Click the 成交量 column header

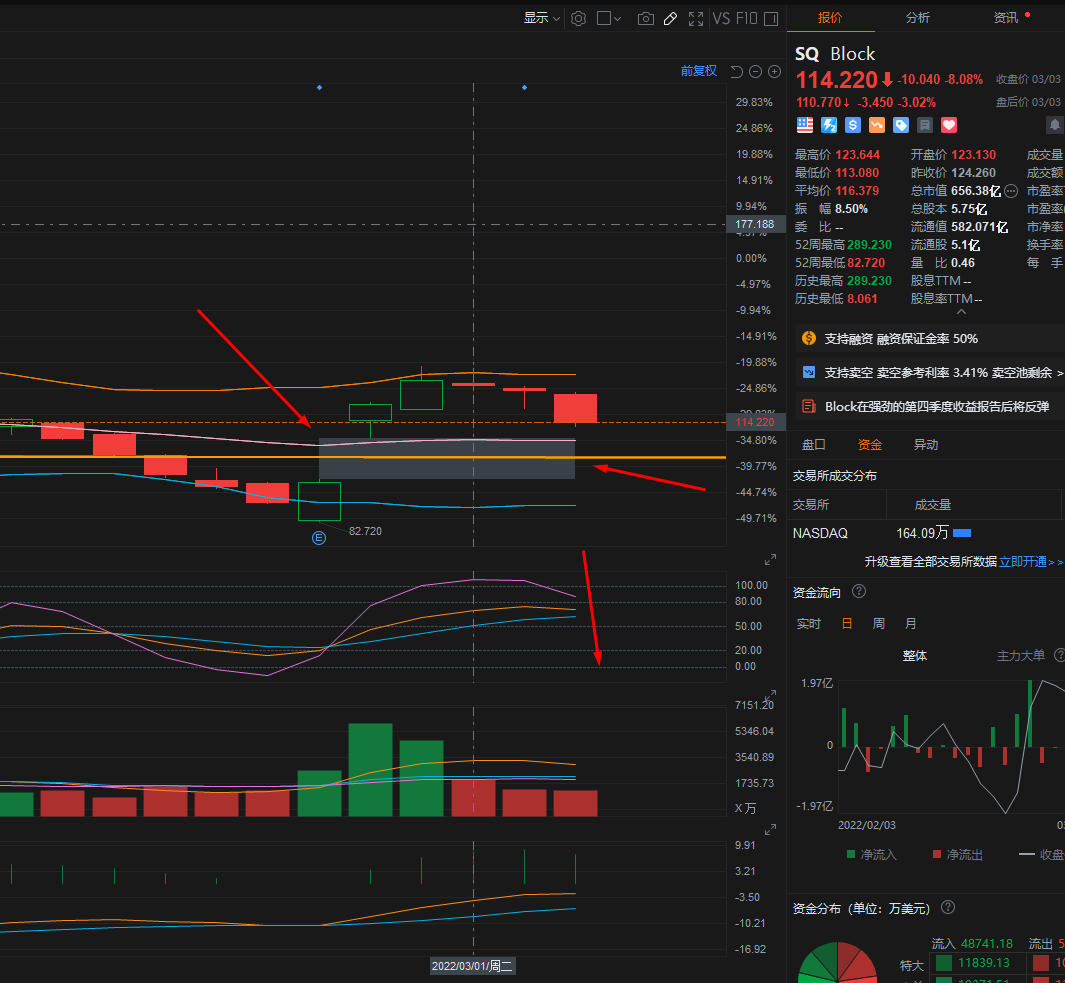933,505
